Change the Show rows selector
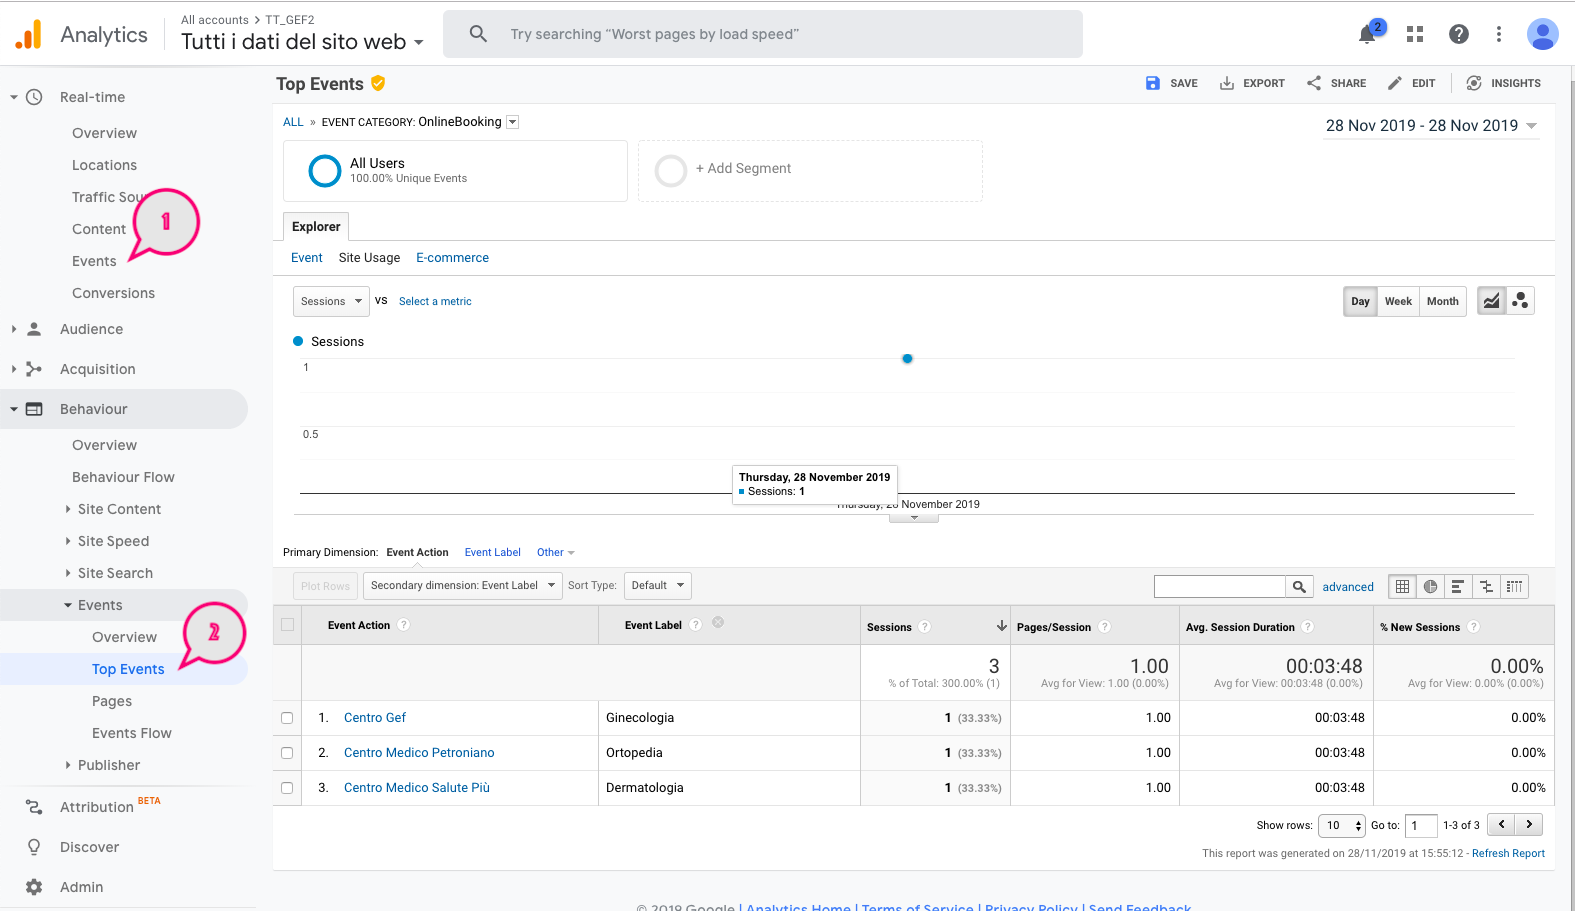 point(1341,825)
